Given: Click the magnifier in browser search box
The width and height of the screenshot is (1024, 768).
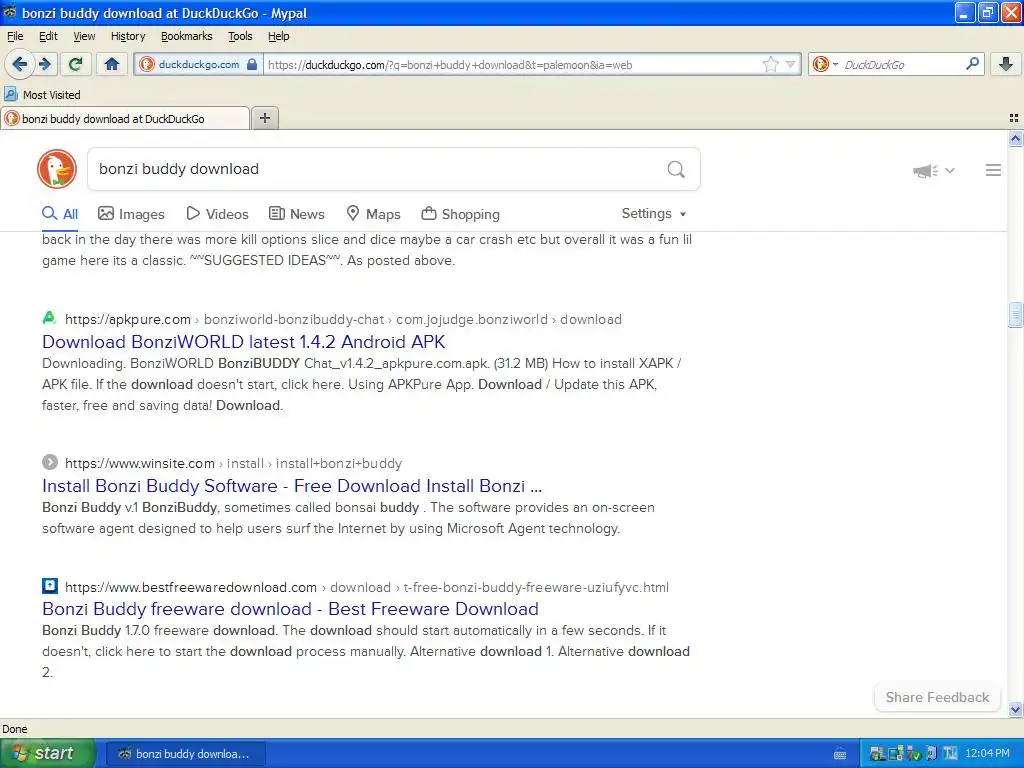Looking at the screenshot, I should click(x=972, y=64).
